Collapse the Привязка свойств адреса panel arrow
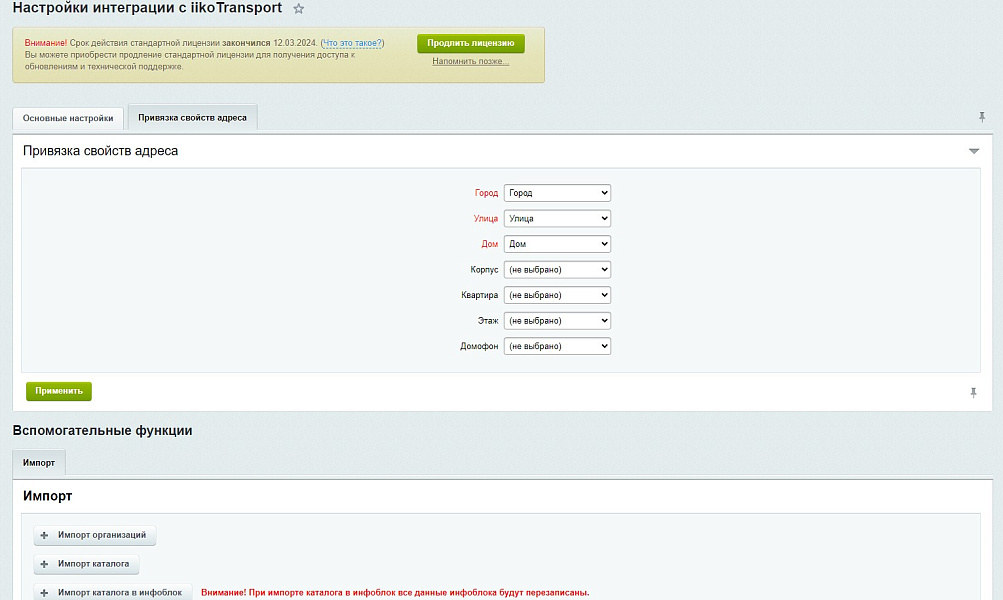Viewport: 1003px width, 600px height. (x=972, y=151)
